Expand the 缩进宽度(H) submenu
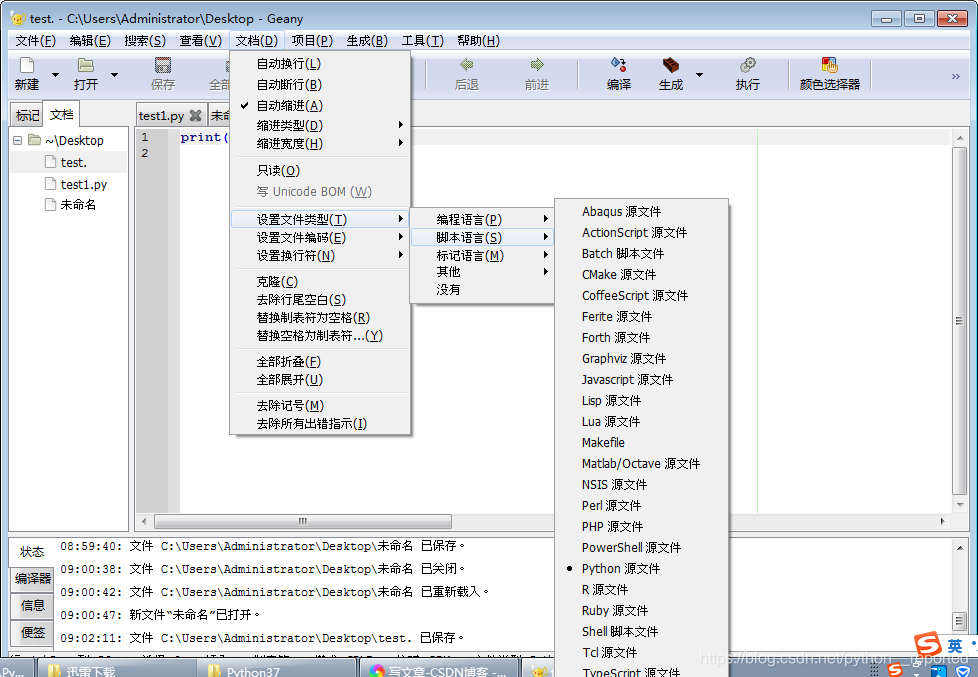 [x=321, y=144]
